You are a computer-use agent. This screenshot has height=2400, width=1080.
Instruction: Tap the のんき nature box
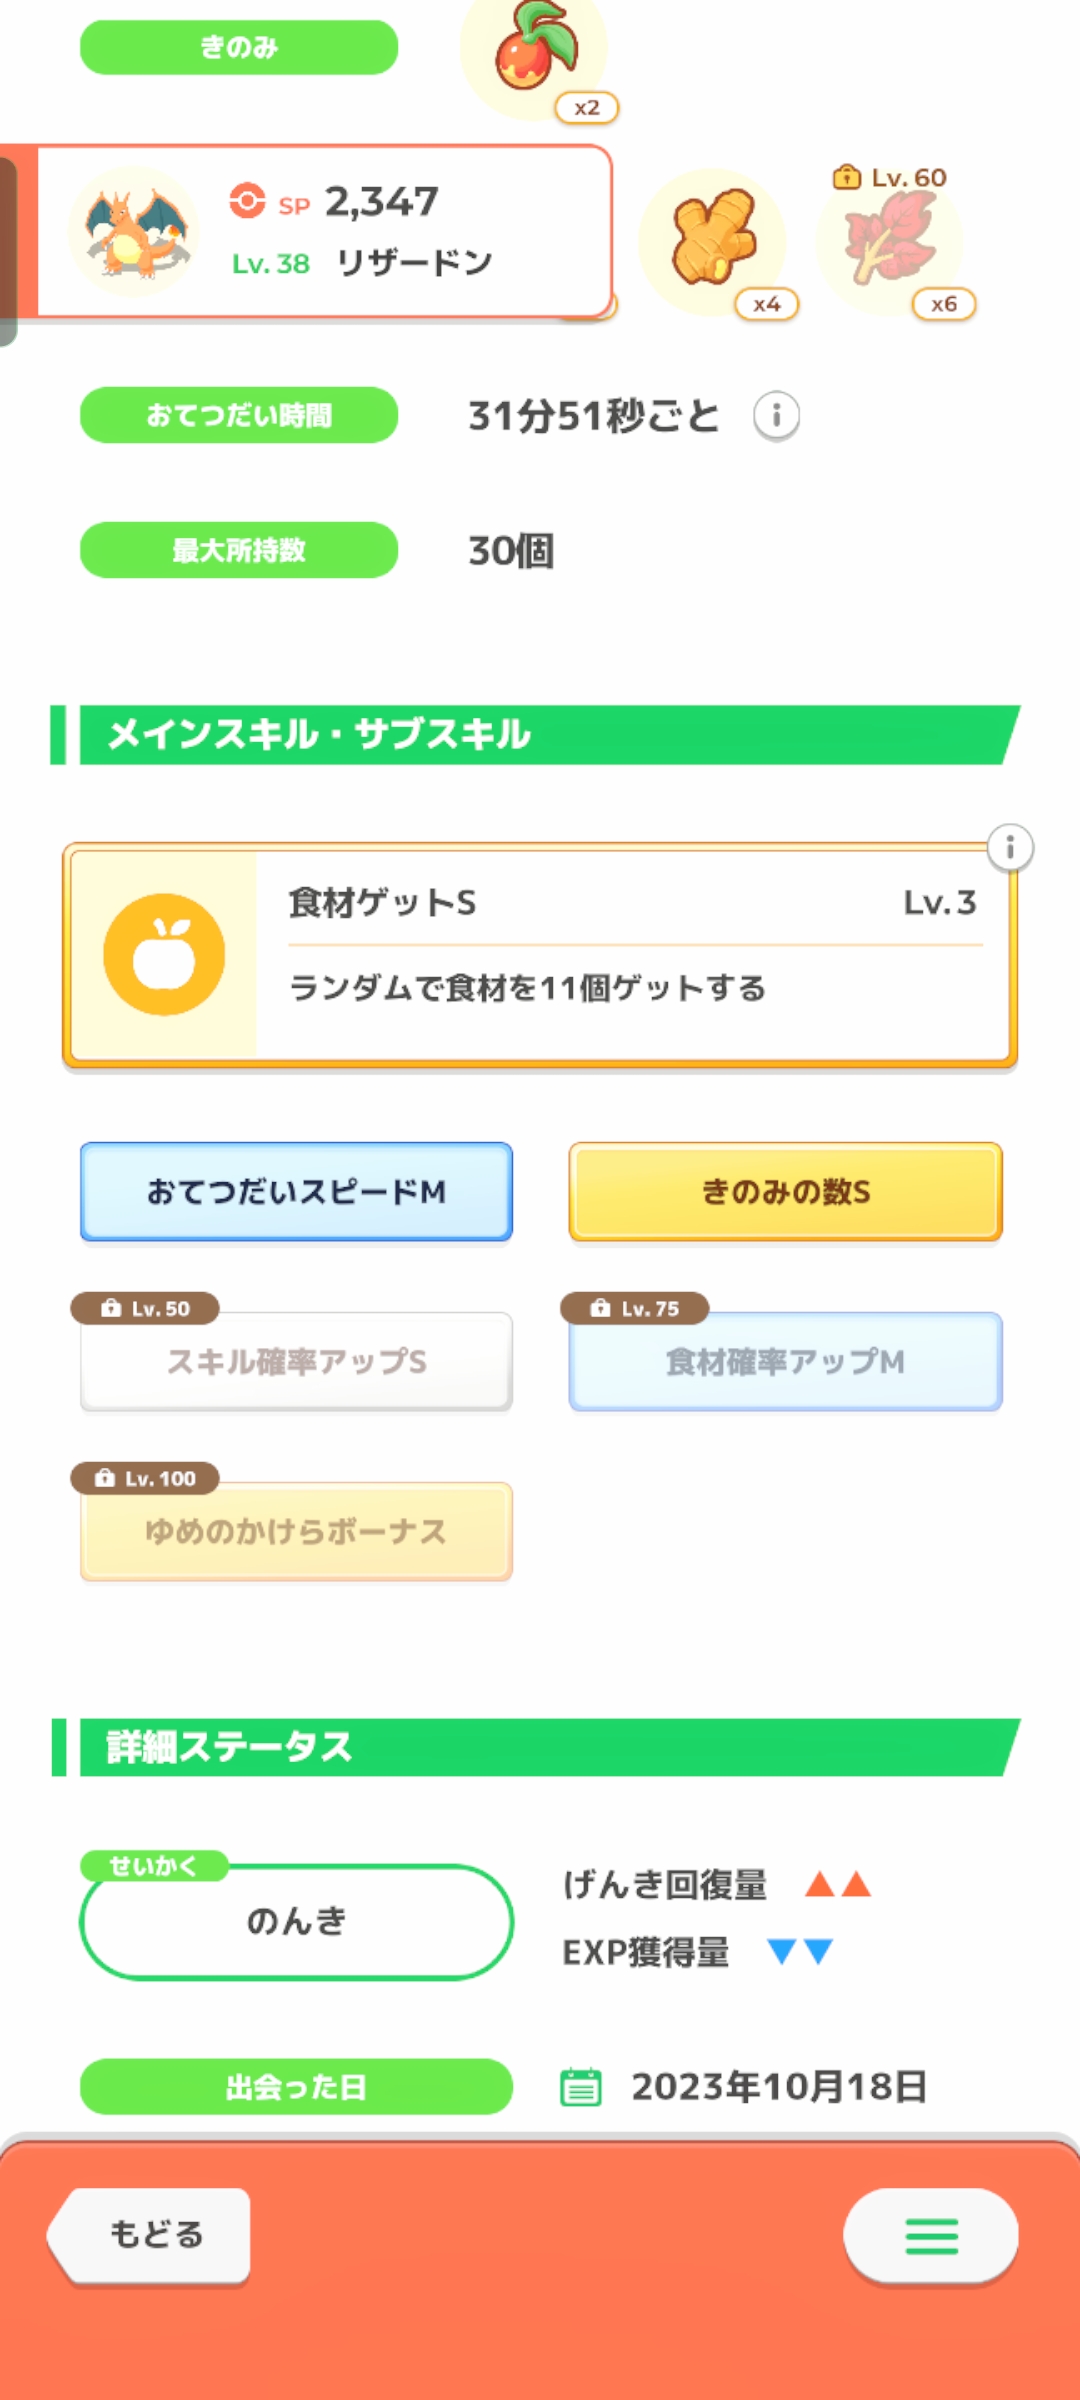[x=296, y=1921]
